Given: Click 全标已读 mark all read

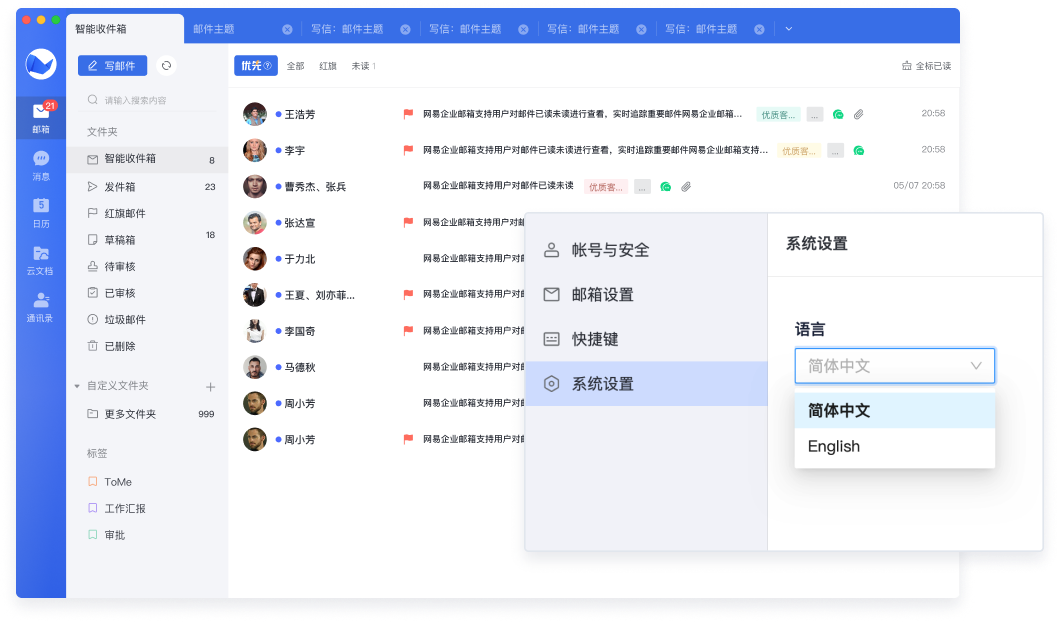Looking at the screenshot, I should click(927, 66).
